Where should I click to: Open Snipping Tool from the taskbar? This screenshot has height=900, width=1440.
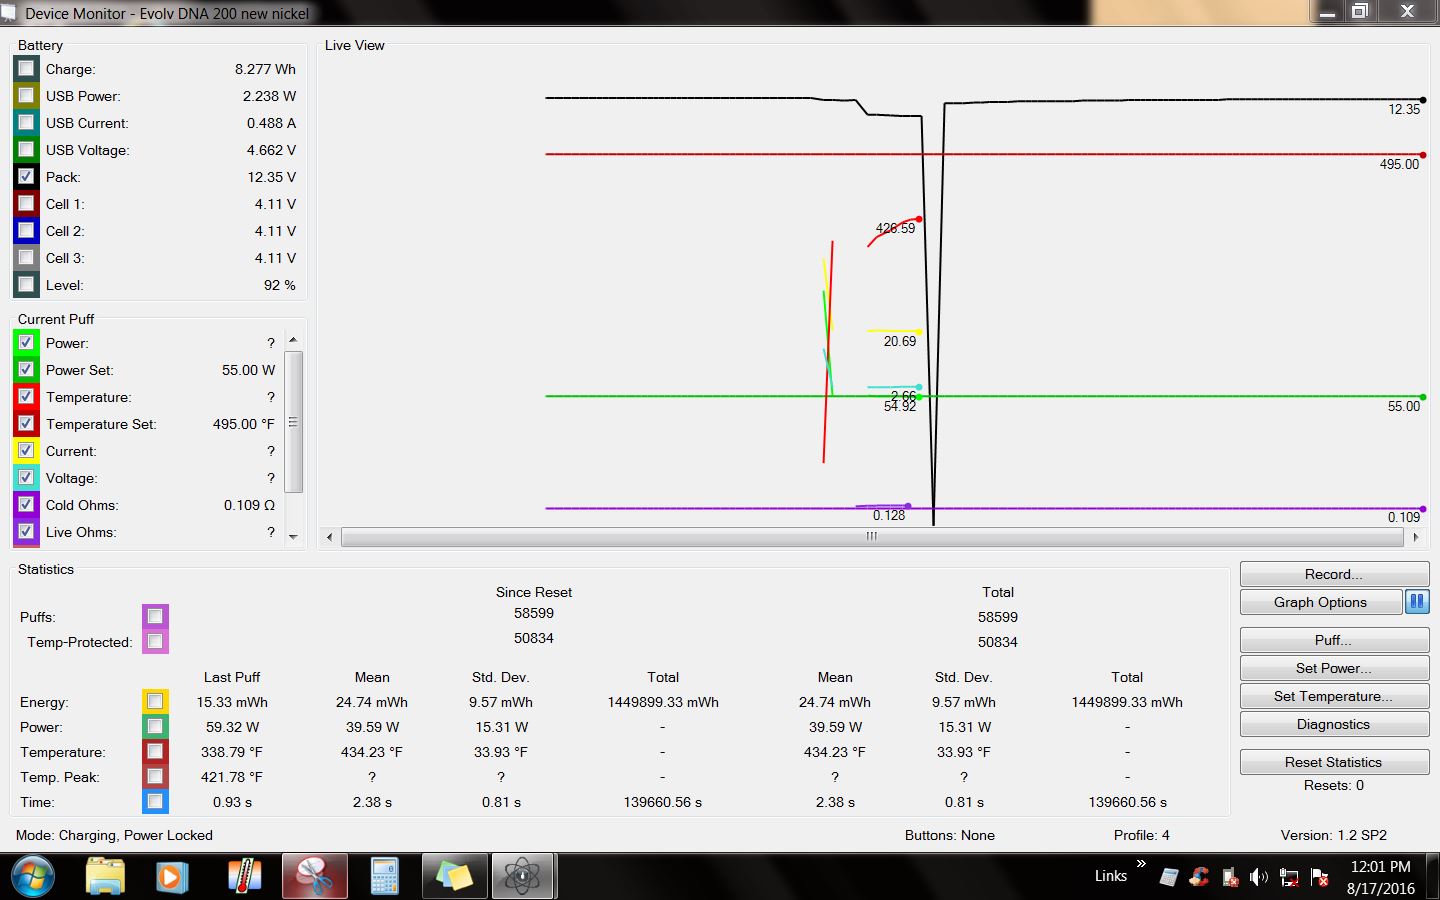click(x=314, y=877)
